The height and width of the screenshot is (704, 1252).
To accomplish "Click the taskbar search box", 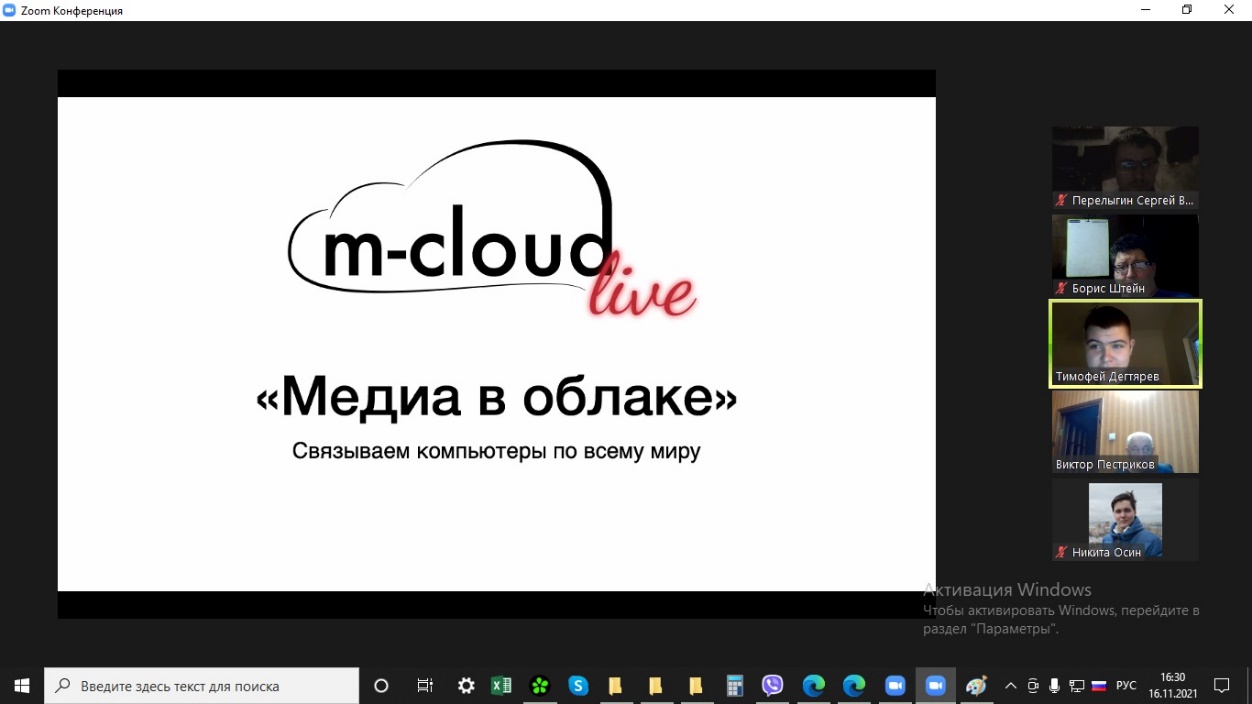I will (202, 686).
